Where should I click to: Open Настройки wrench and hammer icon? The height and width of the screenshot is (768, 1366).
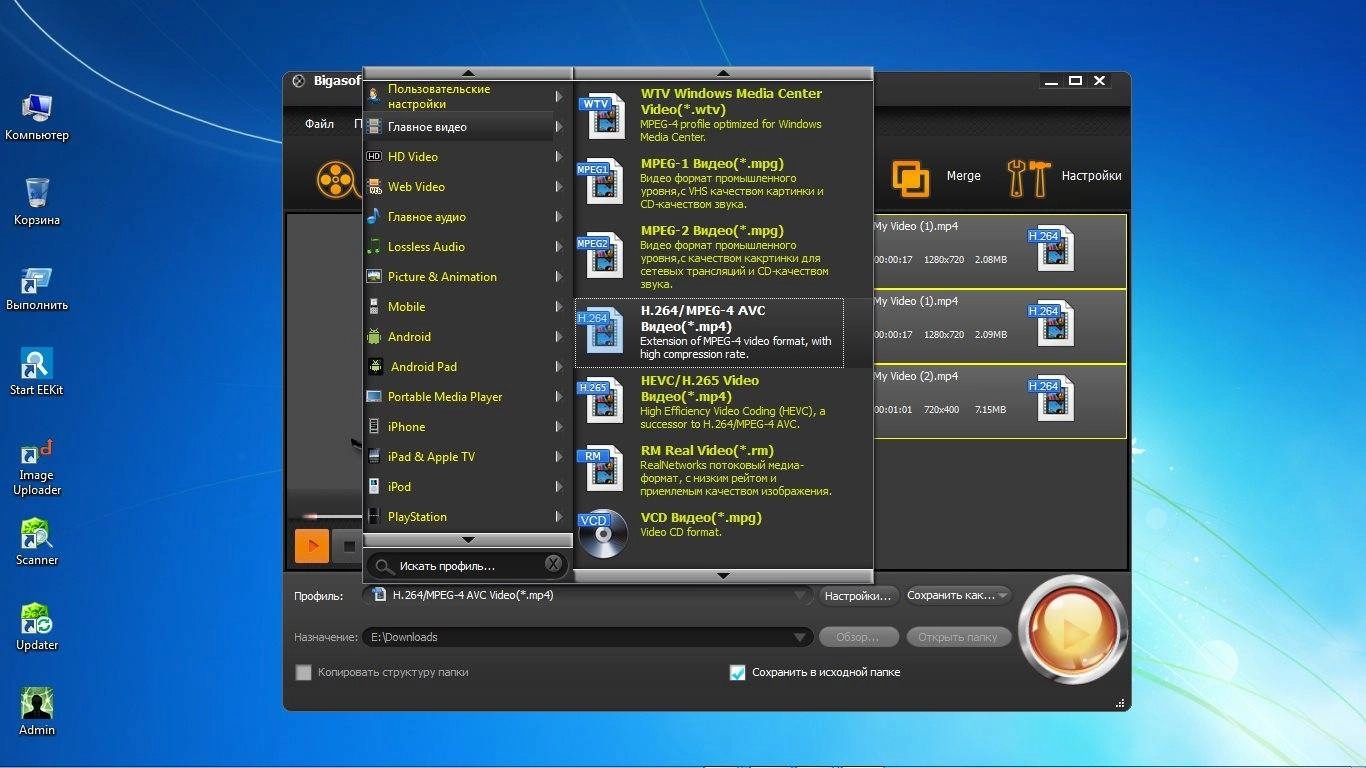pos(1027,177)
